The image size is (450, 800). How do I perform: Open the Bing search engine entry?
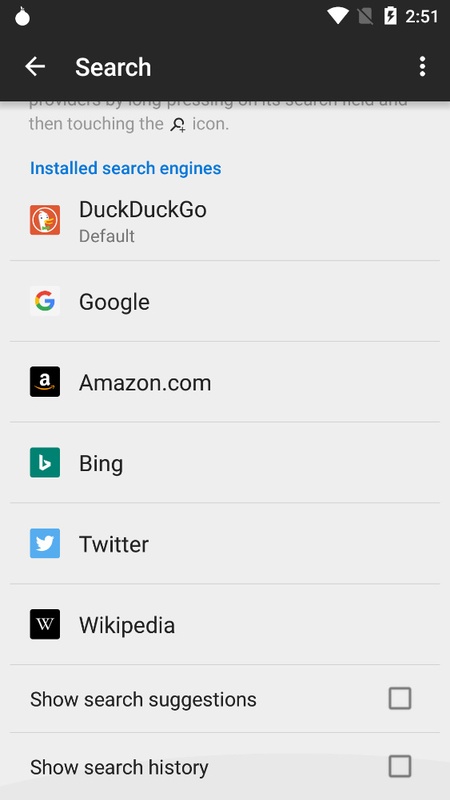pyautogui.click(x=225, y=462)
